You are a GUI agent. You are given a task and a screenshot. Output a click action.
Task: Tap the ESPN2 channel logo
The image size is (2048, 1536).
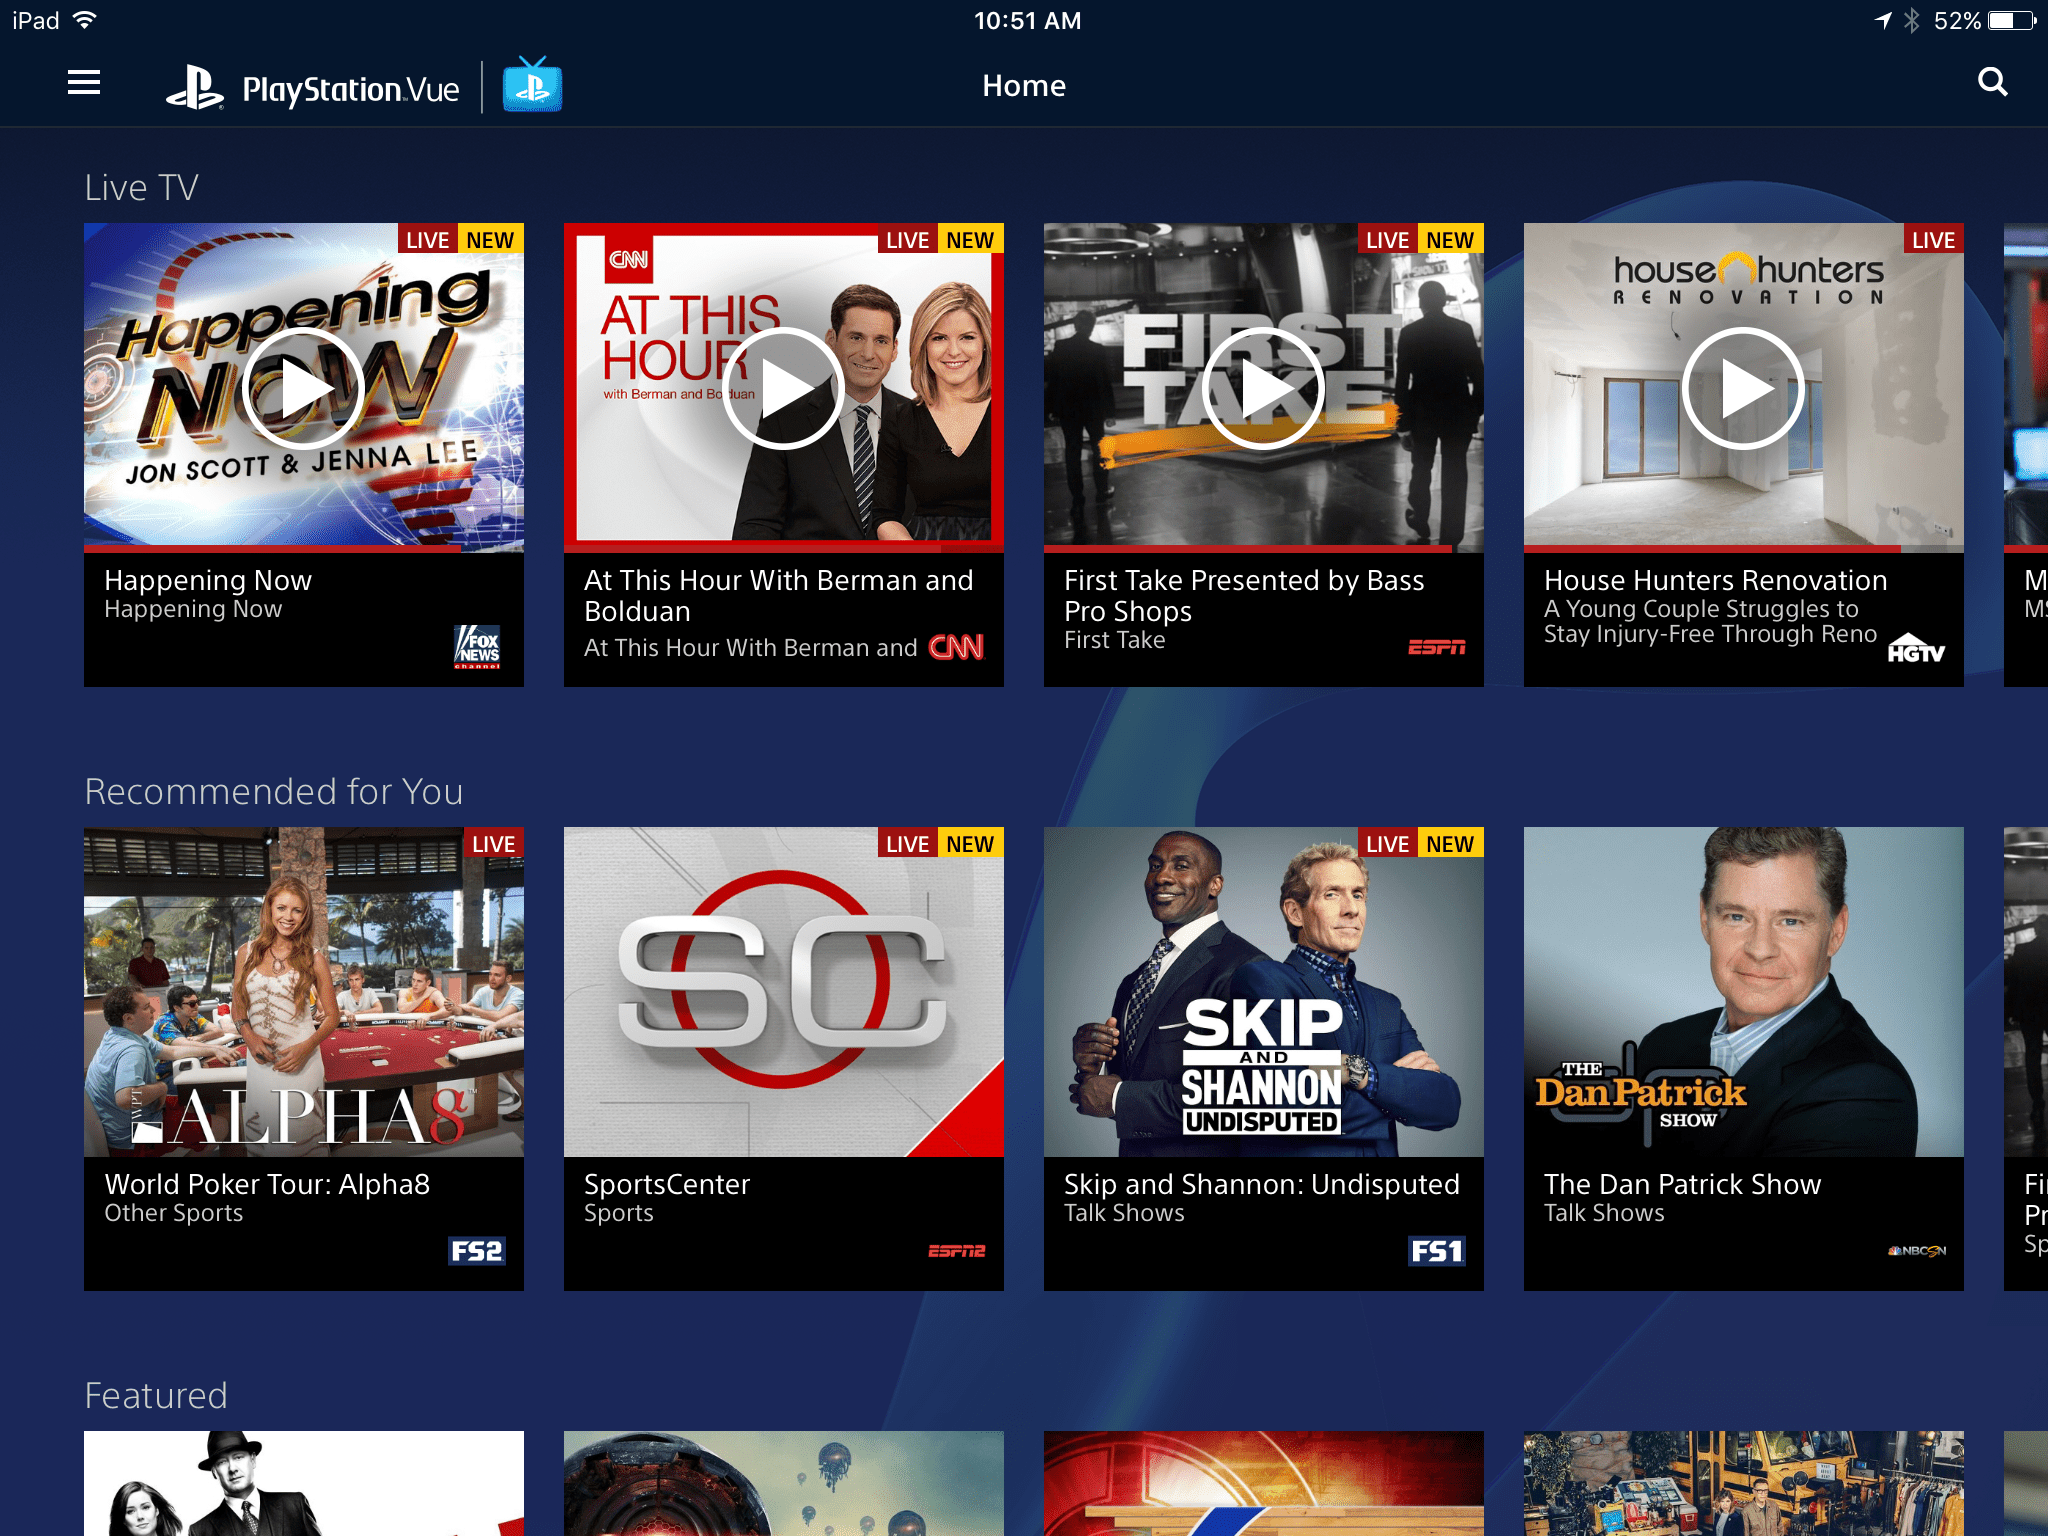point(956,1251)
